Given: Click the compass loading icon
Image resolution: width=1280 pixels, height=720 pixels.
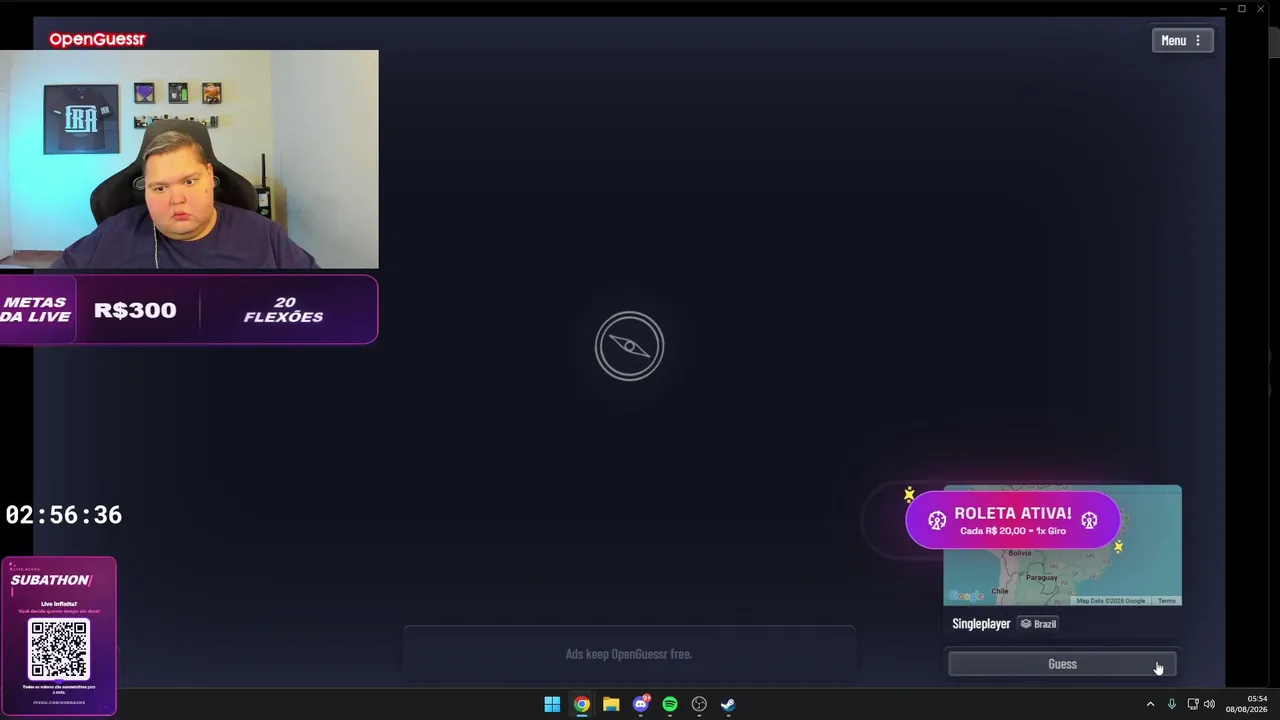Looking at the screenshot, I should tap(629, 346).
